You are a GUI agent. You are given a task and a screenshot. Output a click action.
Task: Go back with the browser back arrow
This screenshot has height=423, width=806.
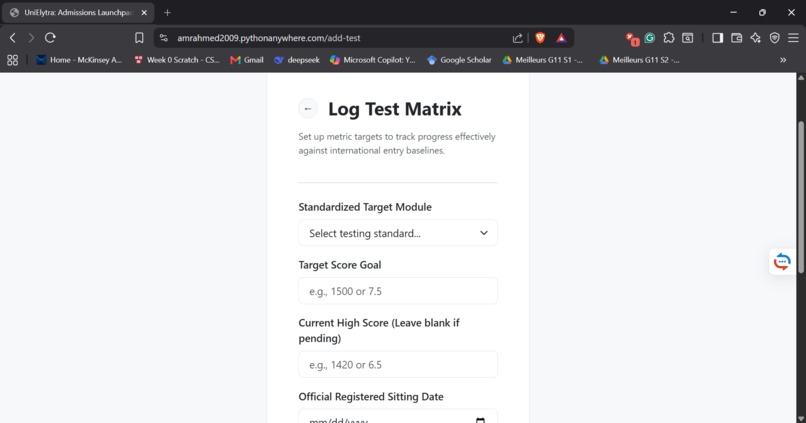(13, 38)
